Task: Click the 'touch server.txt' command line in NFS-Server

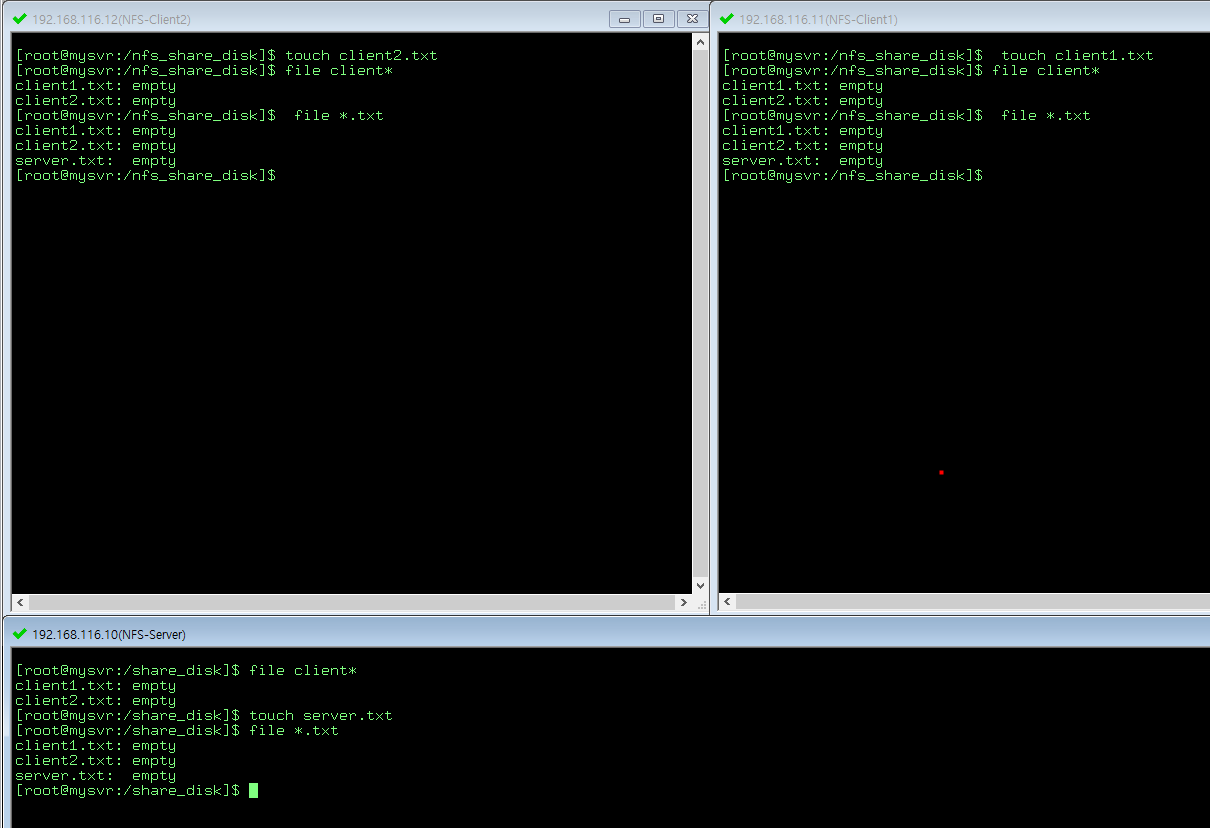Action: point(204,715)
